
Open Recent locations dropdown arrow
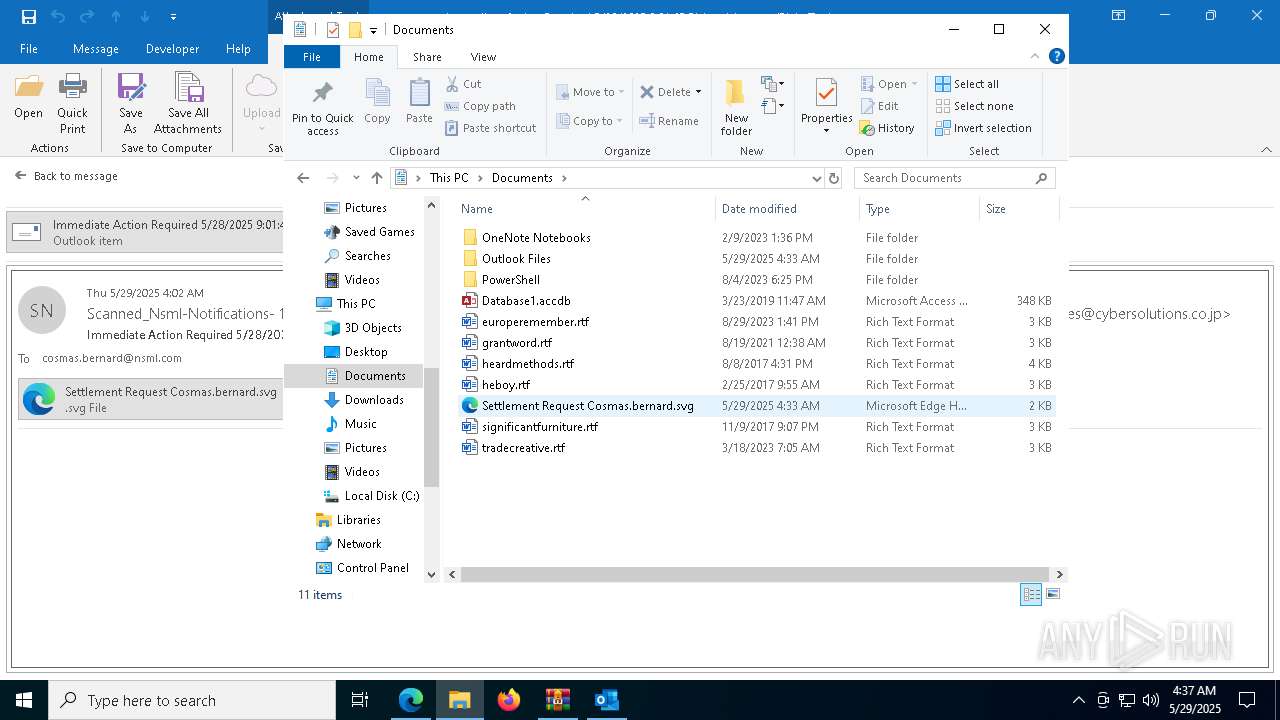tap(356, 178)
